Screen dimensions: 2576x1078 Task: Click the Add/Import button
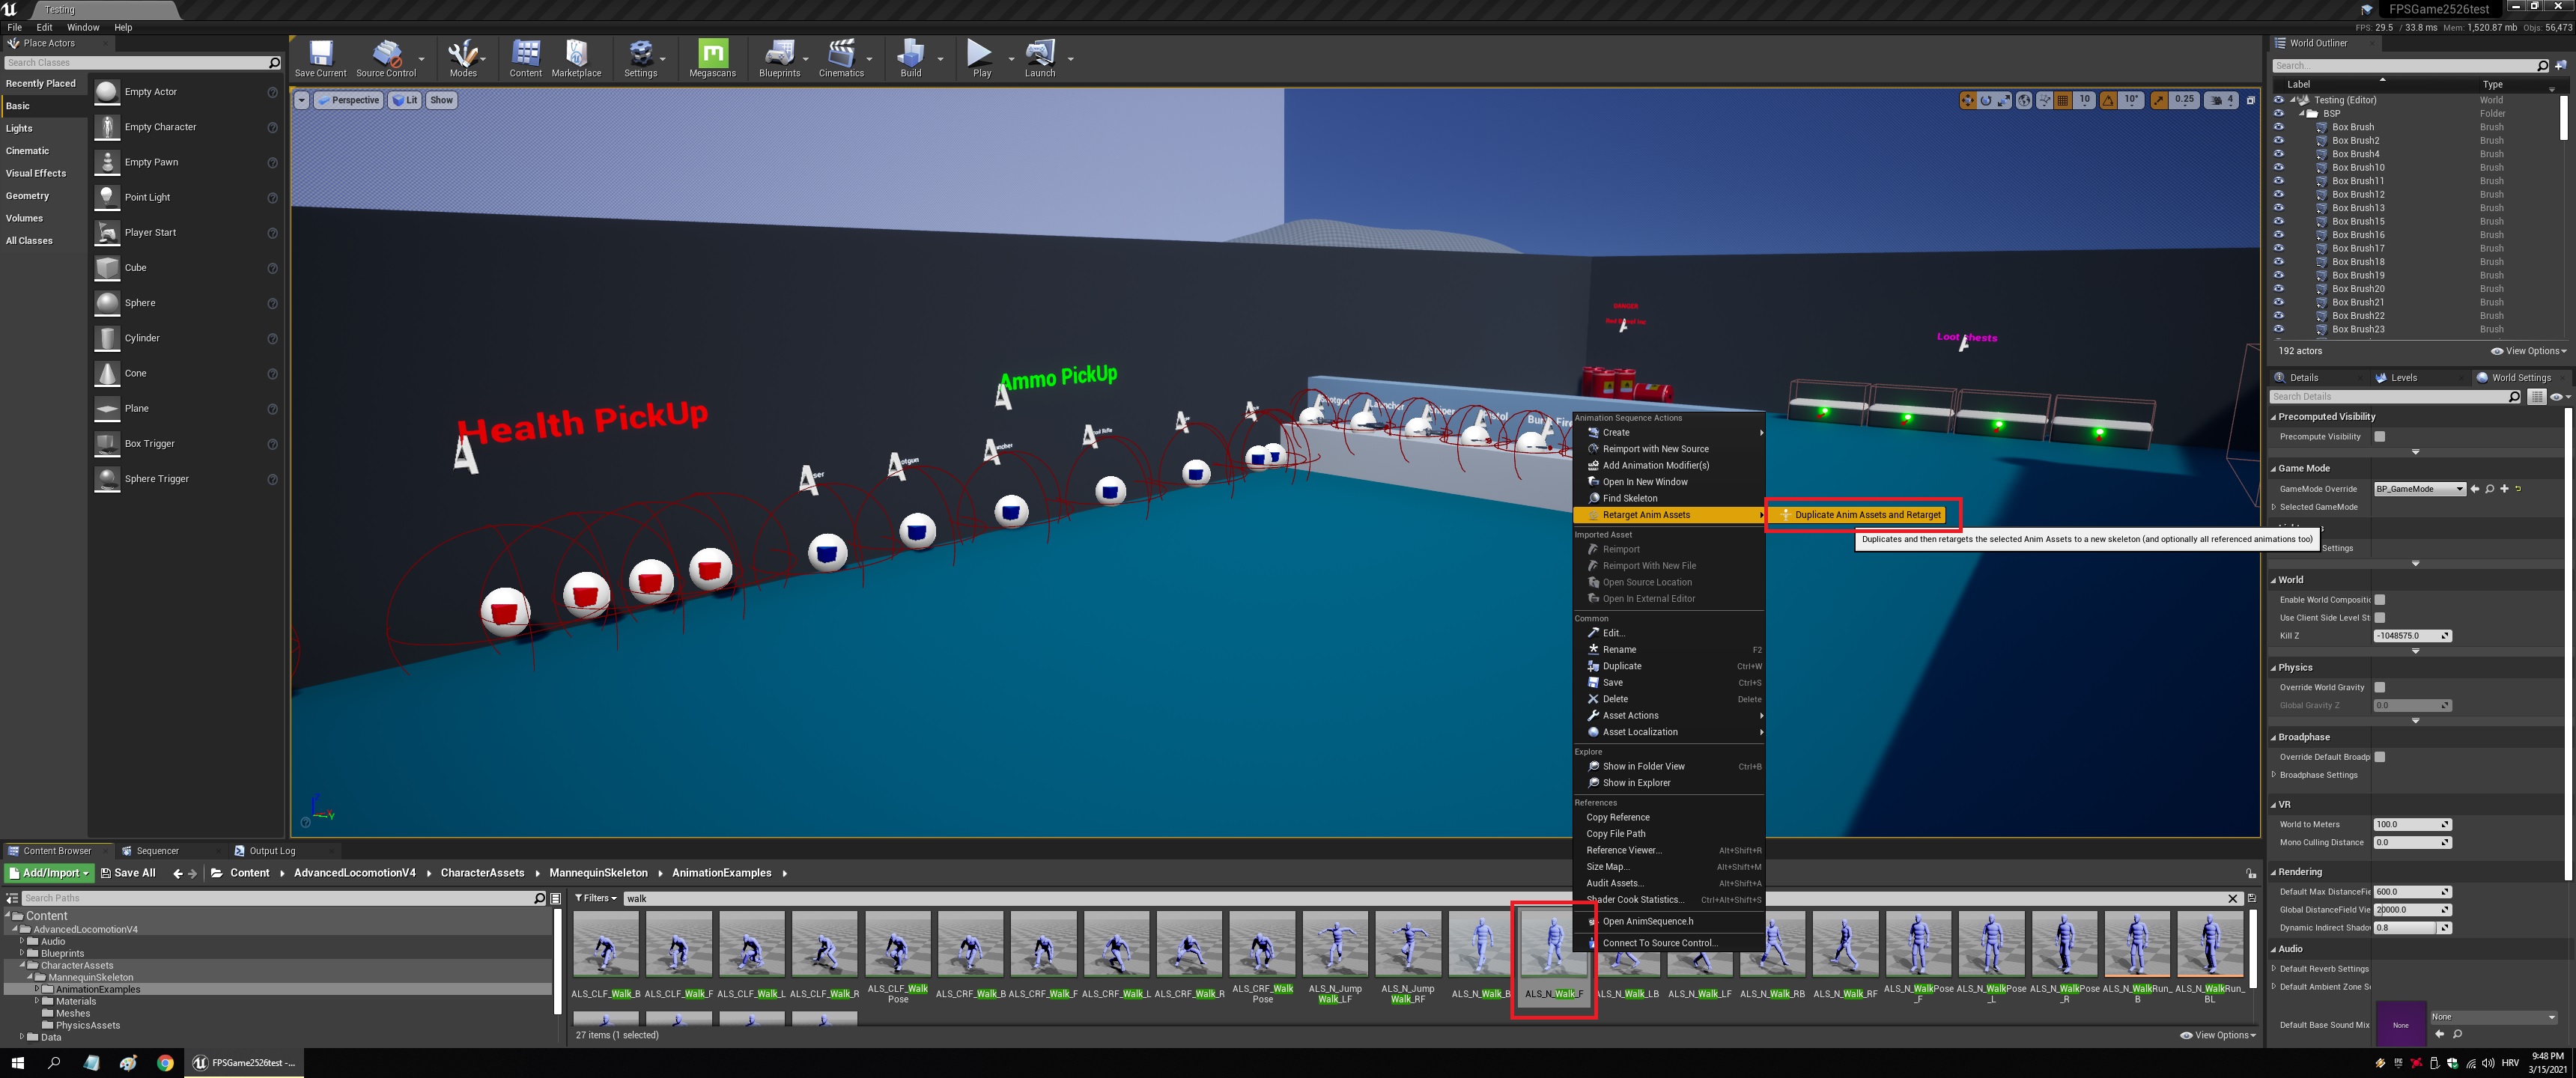pyautogui.click(x=50, y=873)
